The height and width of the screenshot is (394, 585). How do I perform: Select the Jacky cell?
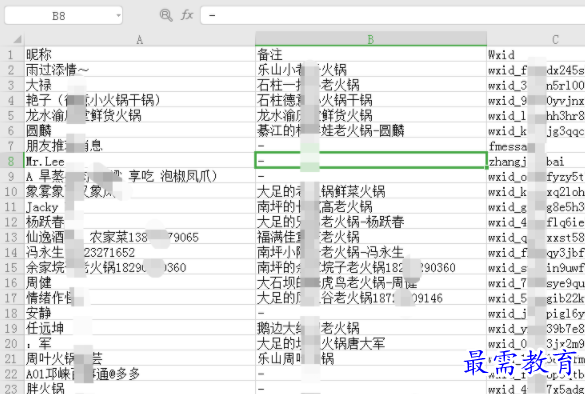pyautogui.click(x=140, y=207)
